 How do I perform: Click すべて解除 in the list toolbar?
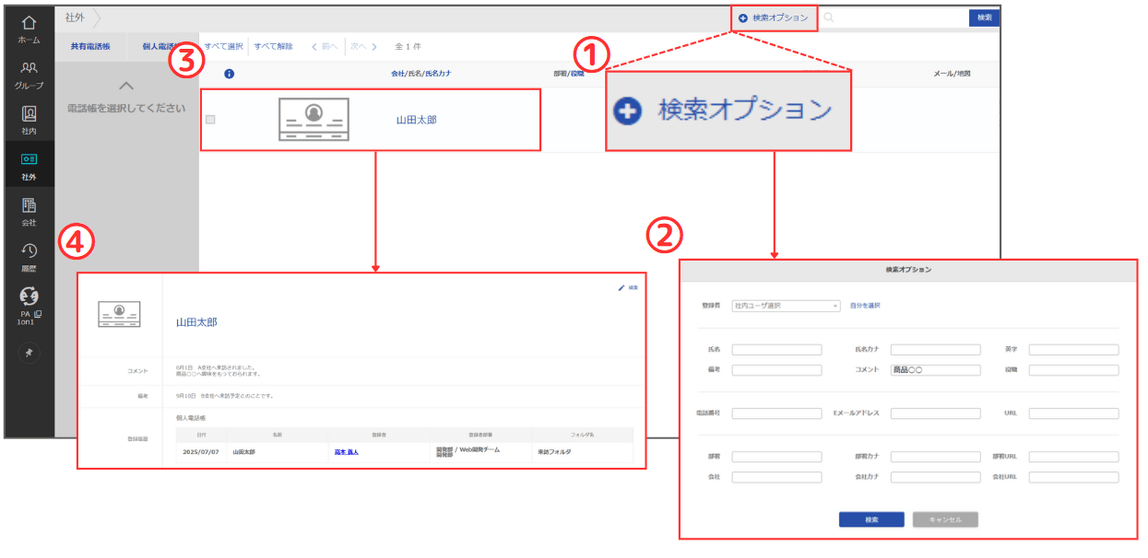point(273,46)
